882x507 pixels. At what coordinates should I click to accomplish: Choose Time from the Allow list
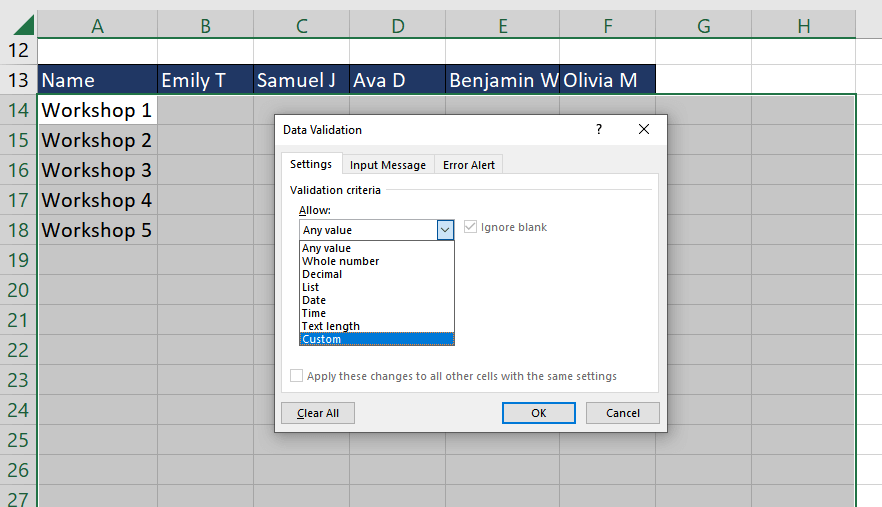coord(376,313)
